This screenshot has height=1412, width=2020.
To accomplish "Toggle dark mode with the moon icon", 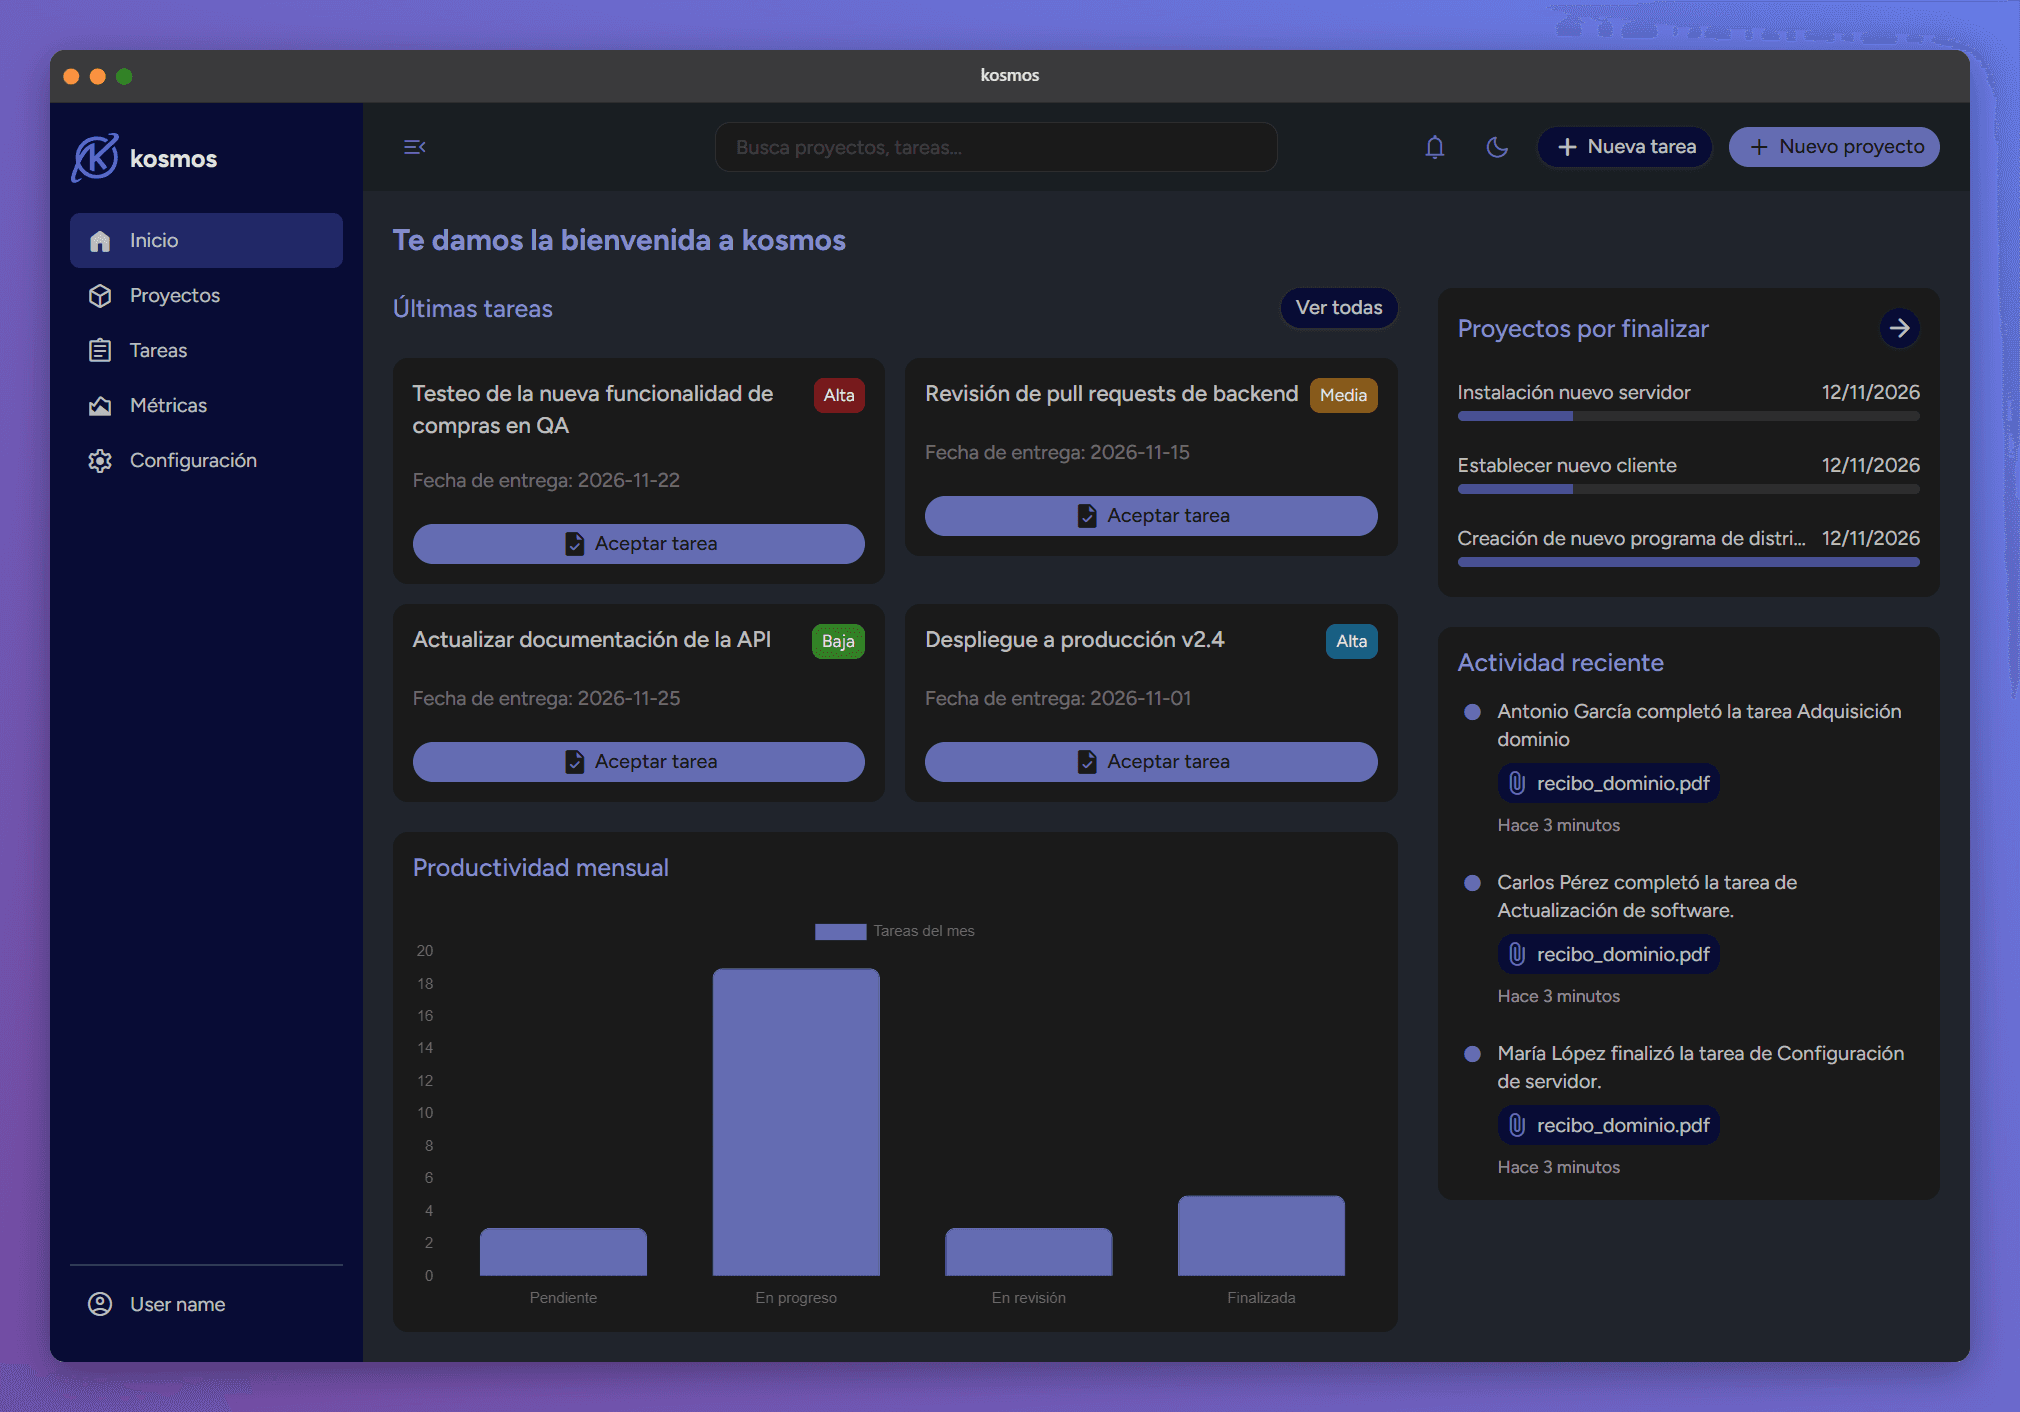I will (x=1496, y=148).
